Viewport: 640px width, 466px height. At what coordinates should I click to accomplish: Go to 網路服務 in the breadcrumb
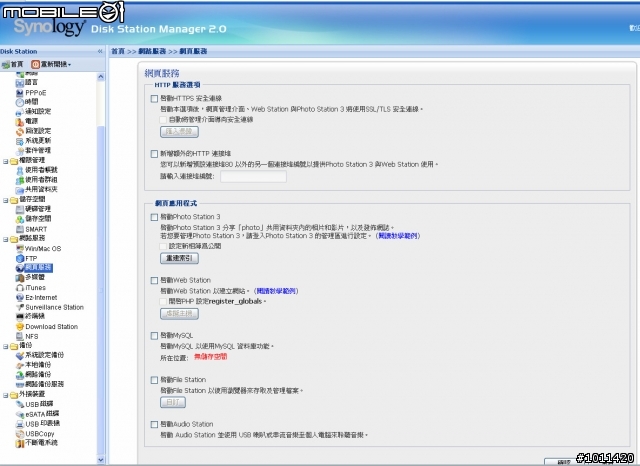click(152, 51)
